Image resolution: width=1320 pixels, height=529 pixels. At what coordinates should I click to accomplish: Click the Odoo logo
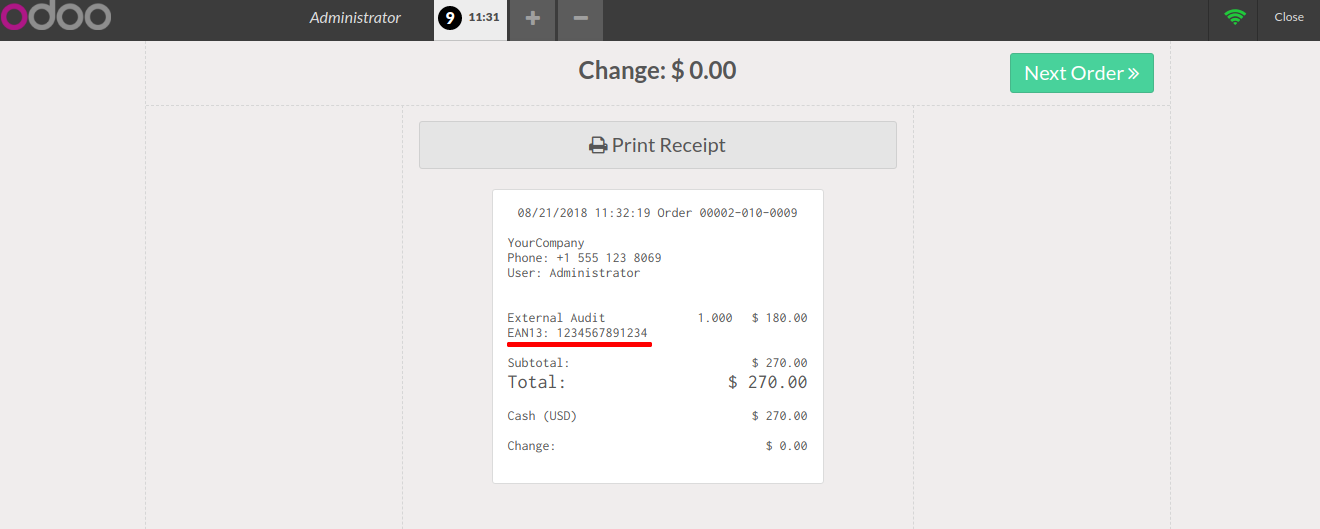point(56,17)
